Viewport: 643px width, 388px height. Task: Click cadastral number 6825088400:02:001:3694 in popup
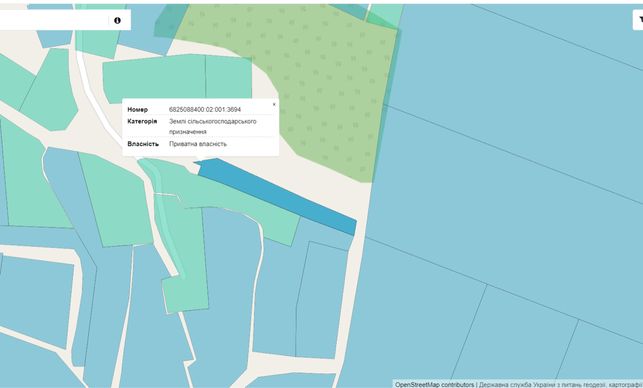click(205, 110)
